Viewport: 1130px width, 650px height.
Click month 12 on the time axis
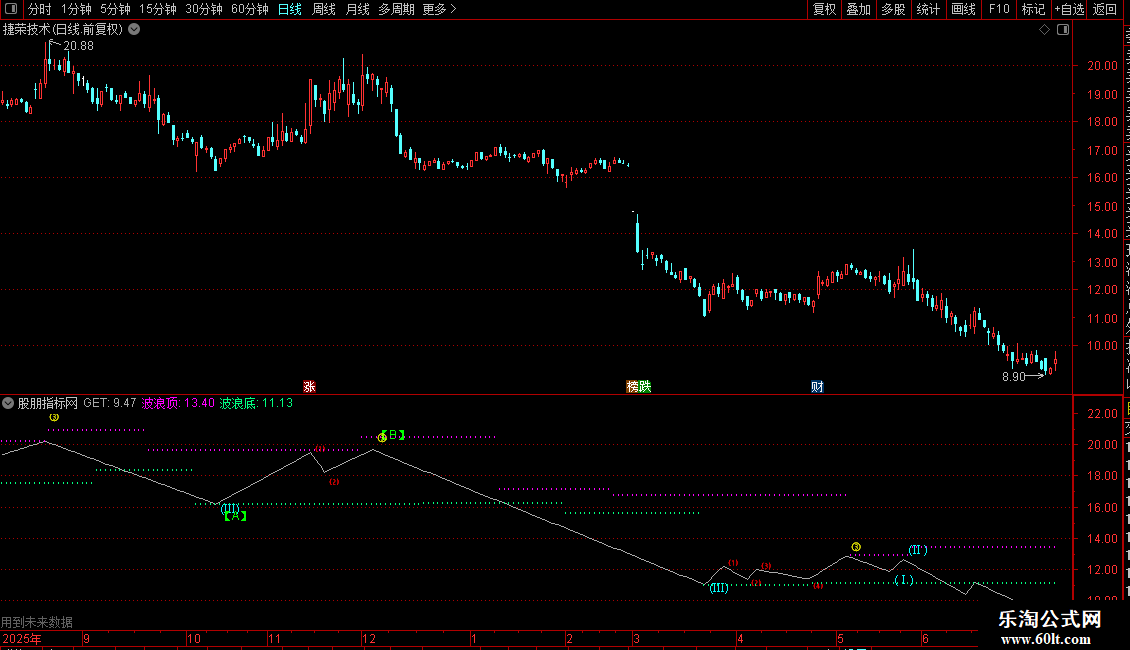tap(369, 639)
